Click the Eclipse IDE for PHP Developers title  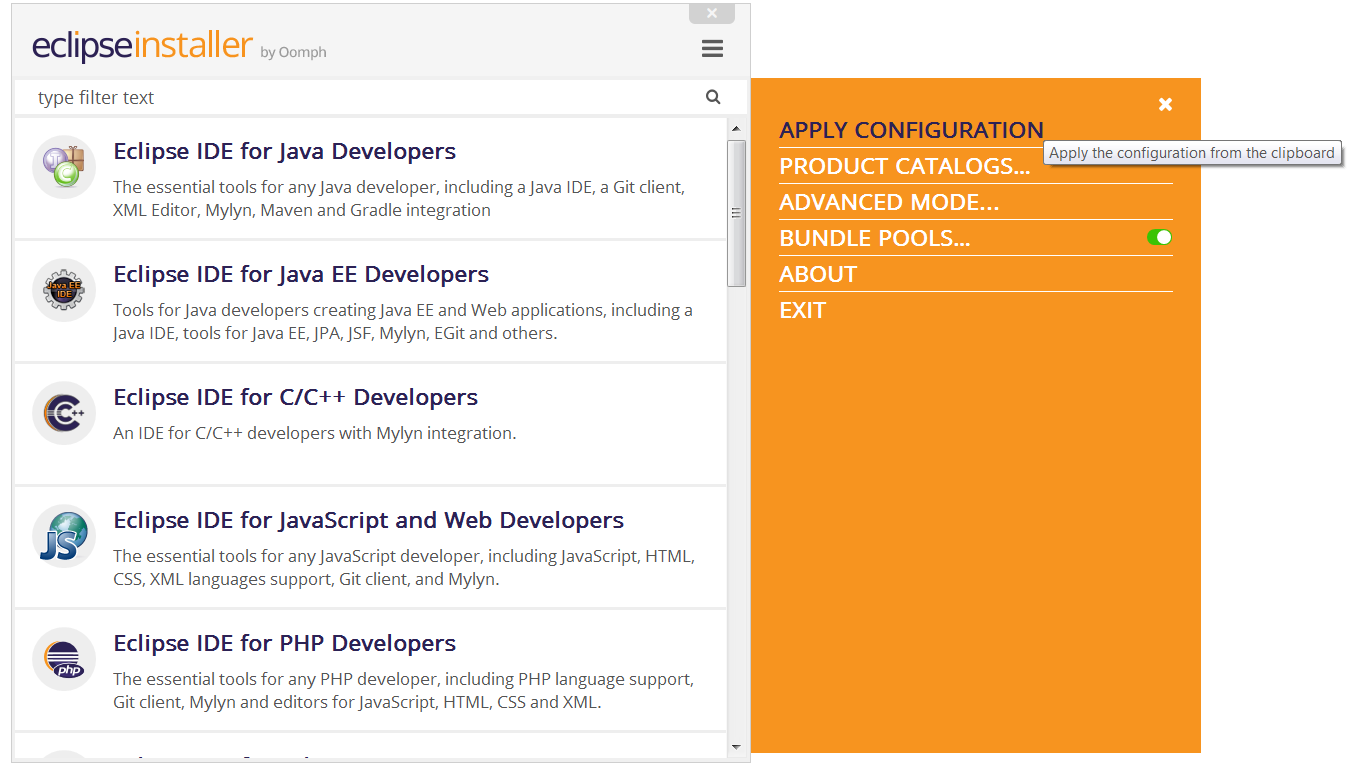284,643
